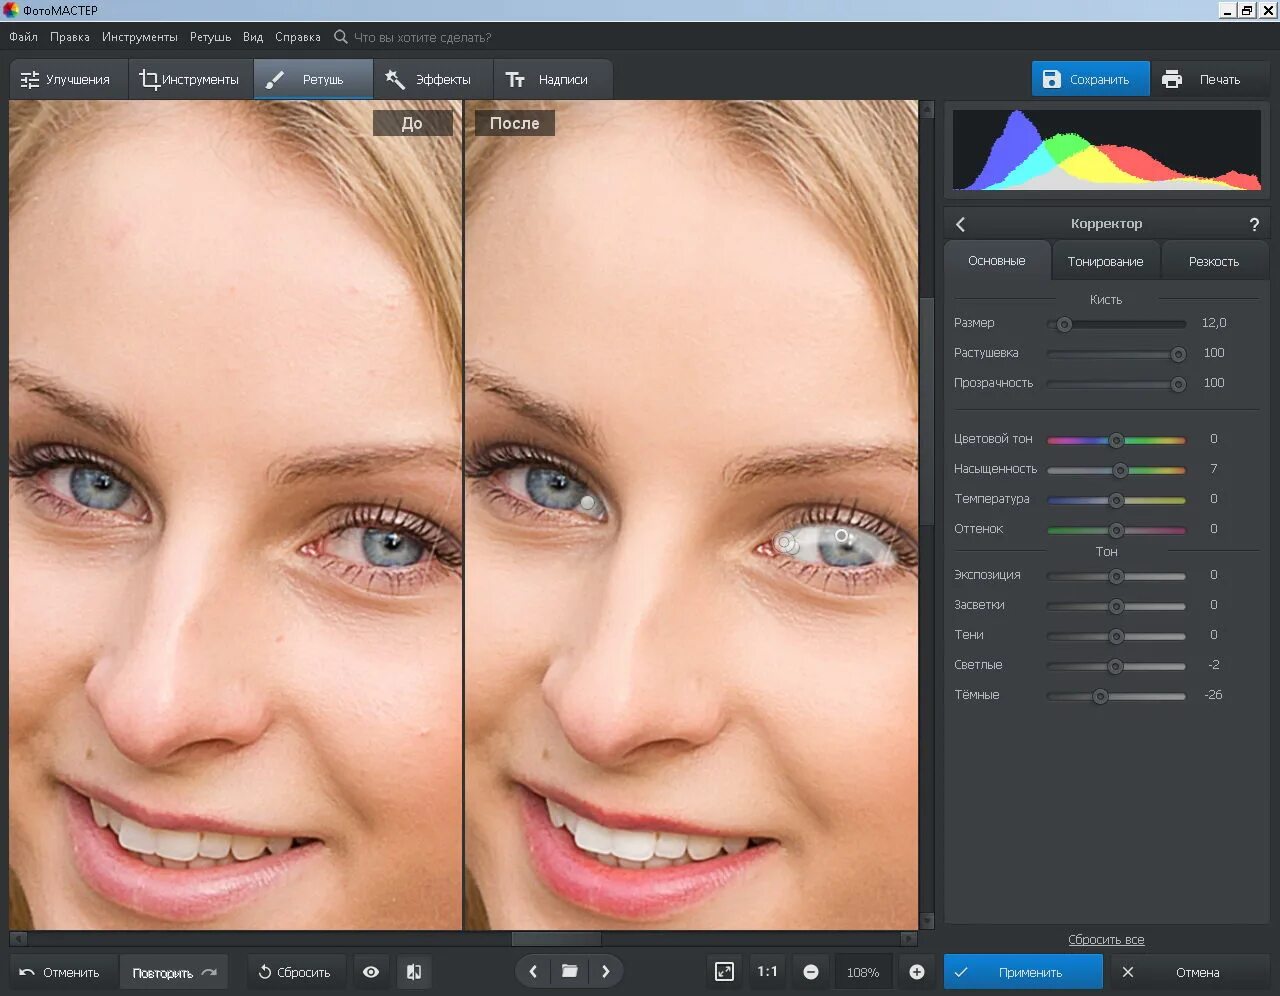Click the Насыщенность value 7
This screenshot has height=996, width=1280.
[x=1214, y=469]
